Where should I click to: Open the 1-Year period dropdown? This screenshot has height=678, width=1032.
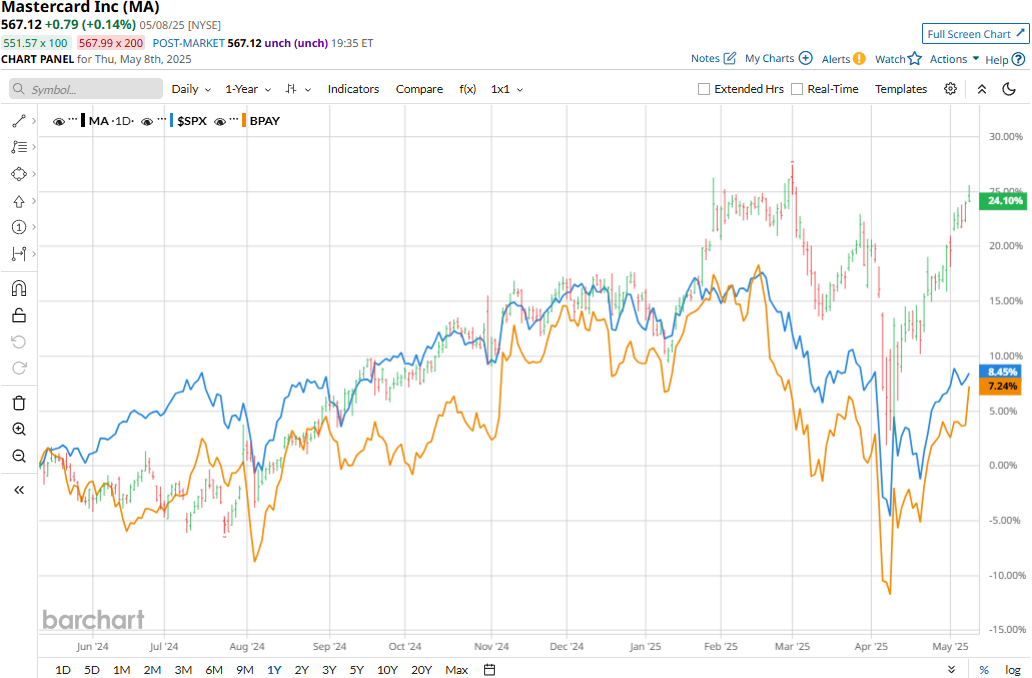pyautogui.click(x=248, y=89)
